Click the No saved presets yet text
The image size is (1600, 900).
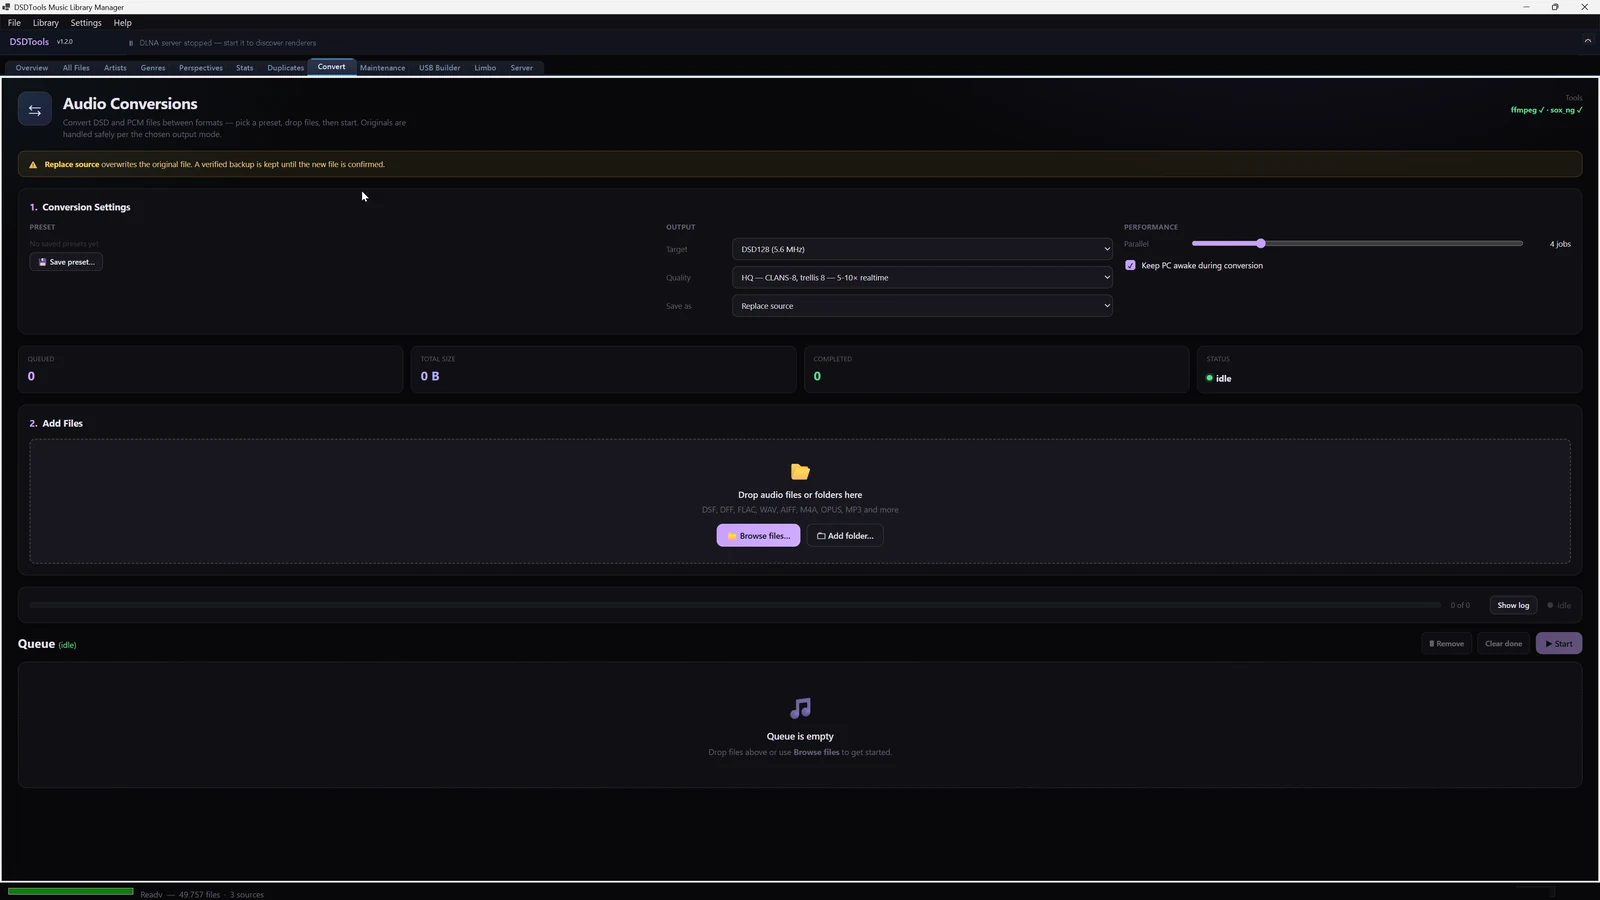tap(64, 244)
